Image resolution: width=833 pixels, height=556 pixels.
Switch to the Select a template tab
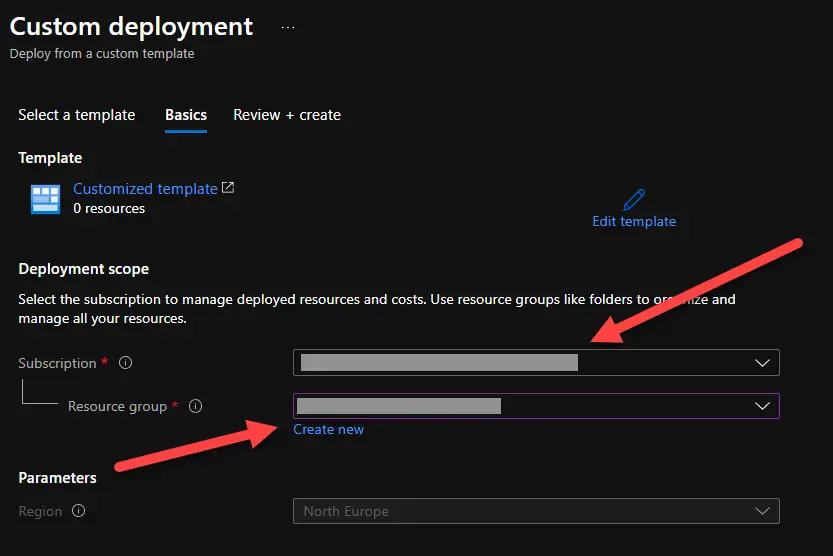(76, 115)
